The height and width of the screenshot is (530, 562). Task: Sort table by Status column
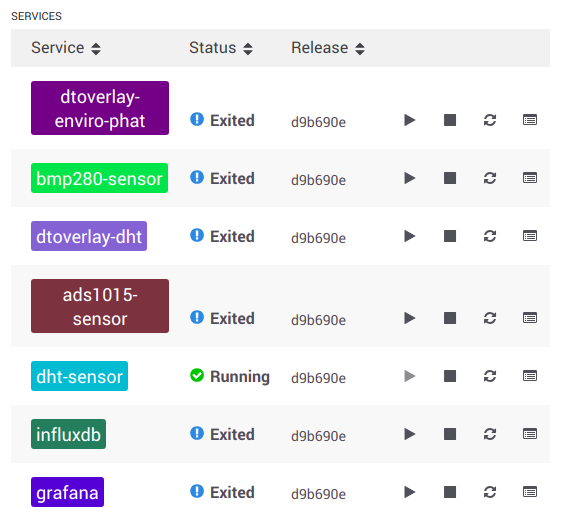point(221,48)
